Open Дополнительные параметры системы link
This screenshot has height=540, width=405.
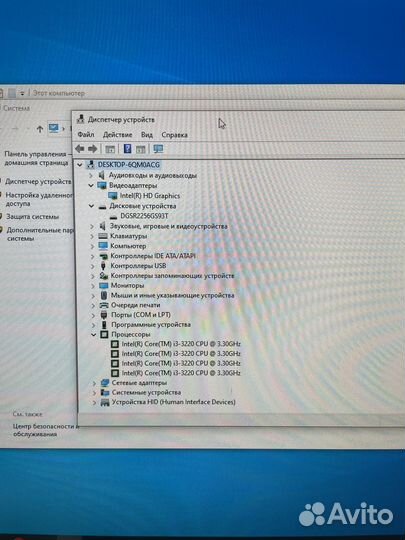[40, 234]
